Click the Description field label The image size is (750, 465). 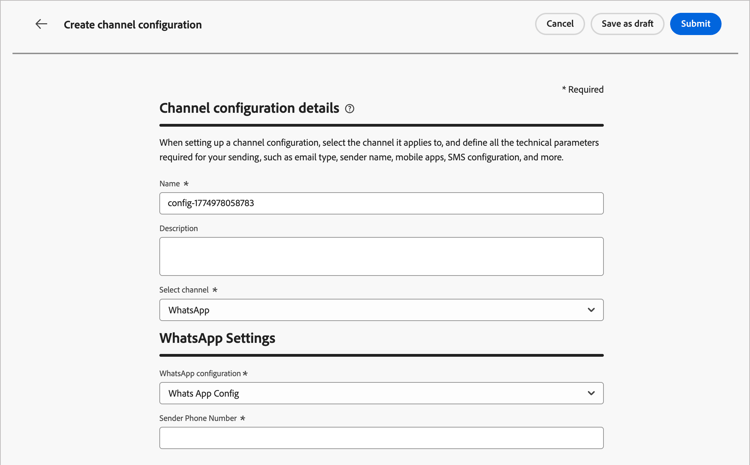point(178,228)
